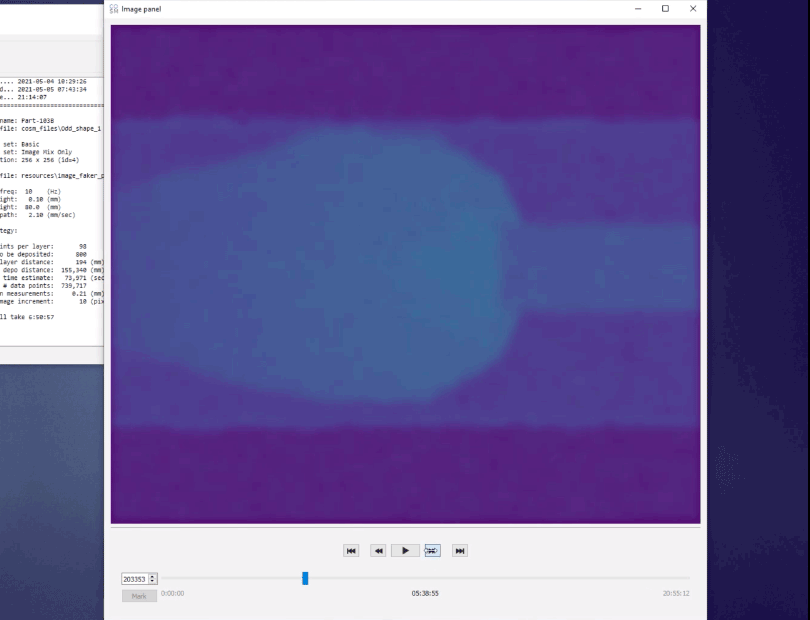Bring the Part-103B log window to front

[x=50, y=200]
